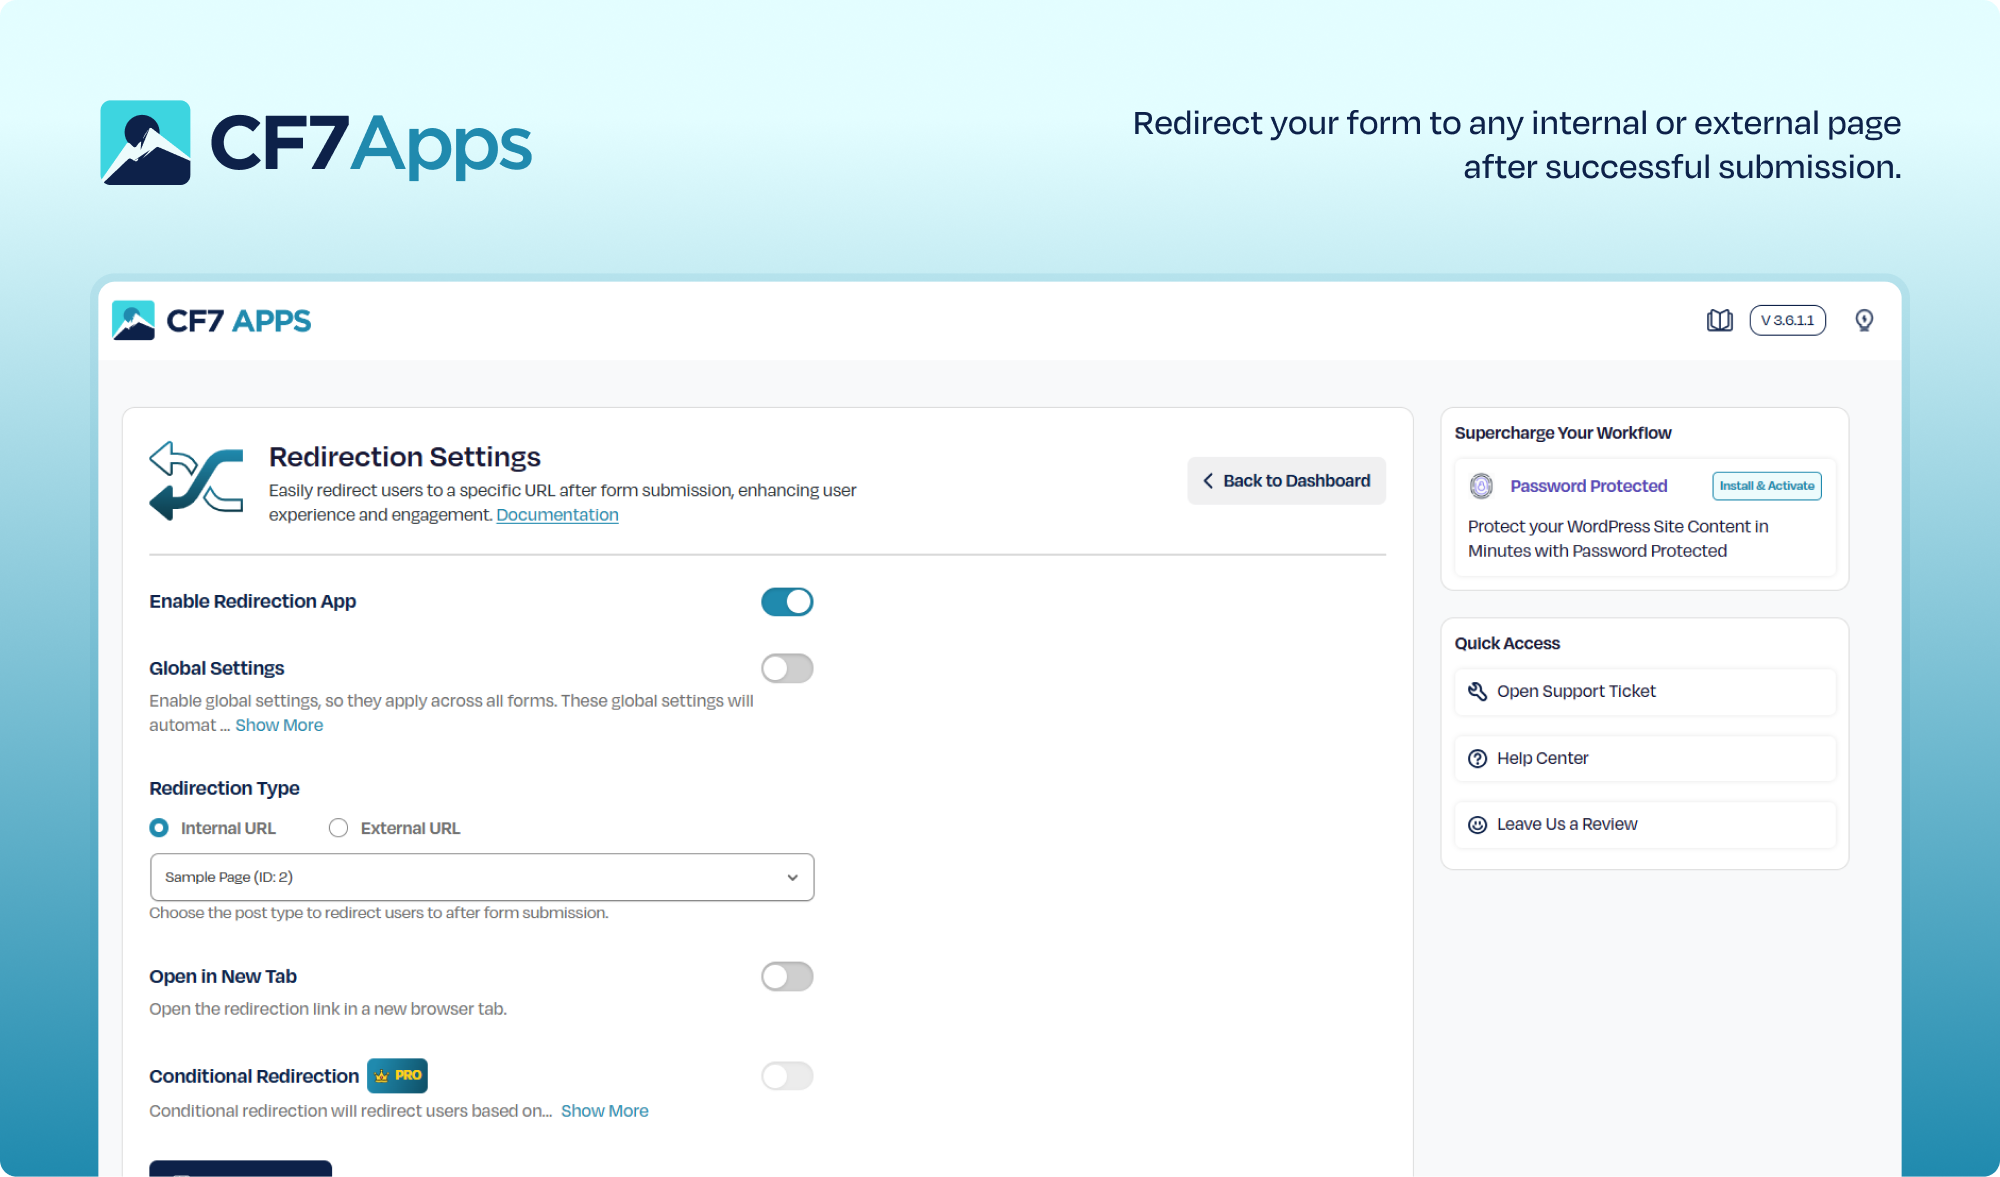
Task: Expand Global Settings description with Show More
Action: [279, 725]
